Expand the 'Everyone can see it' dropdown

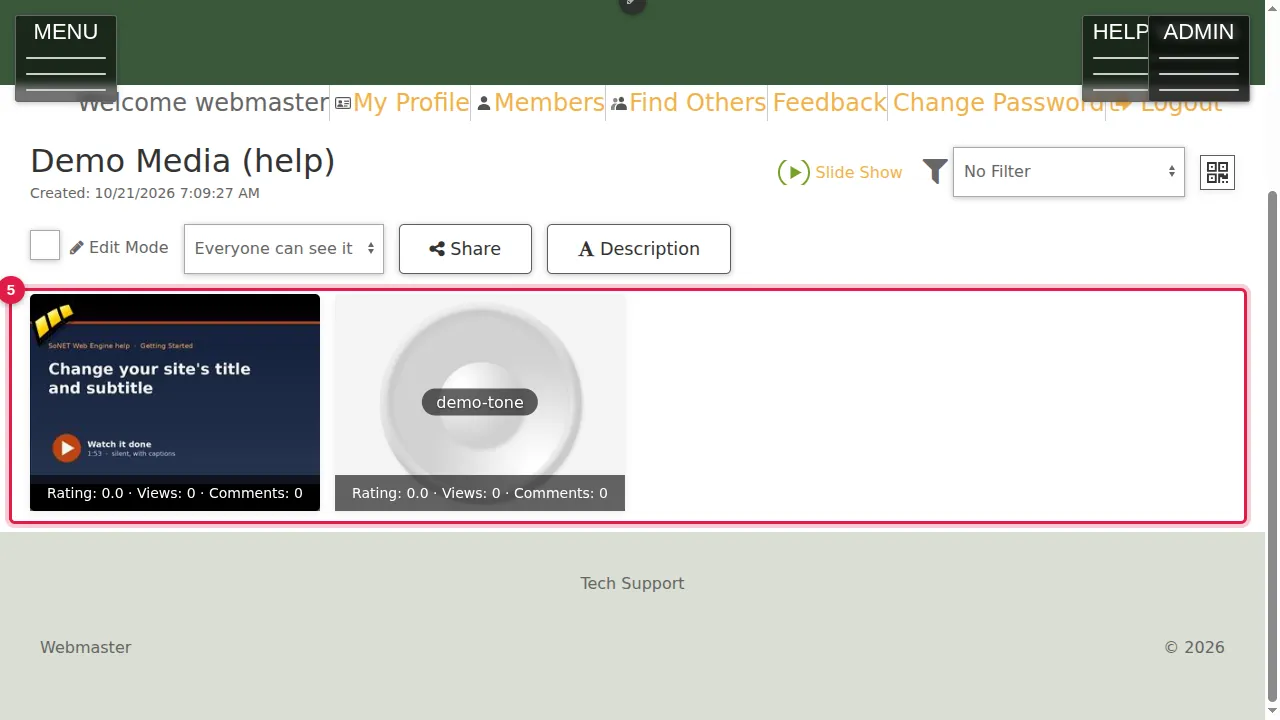coord(284,249)
